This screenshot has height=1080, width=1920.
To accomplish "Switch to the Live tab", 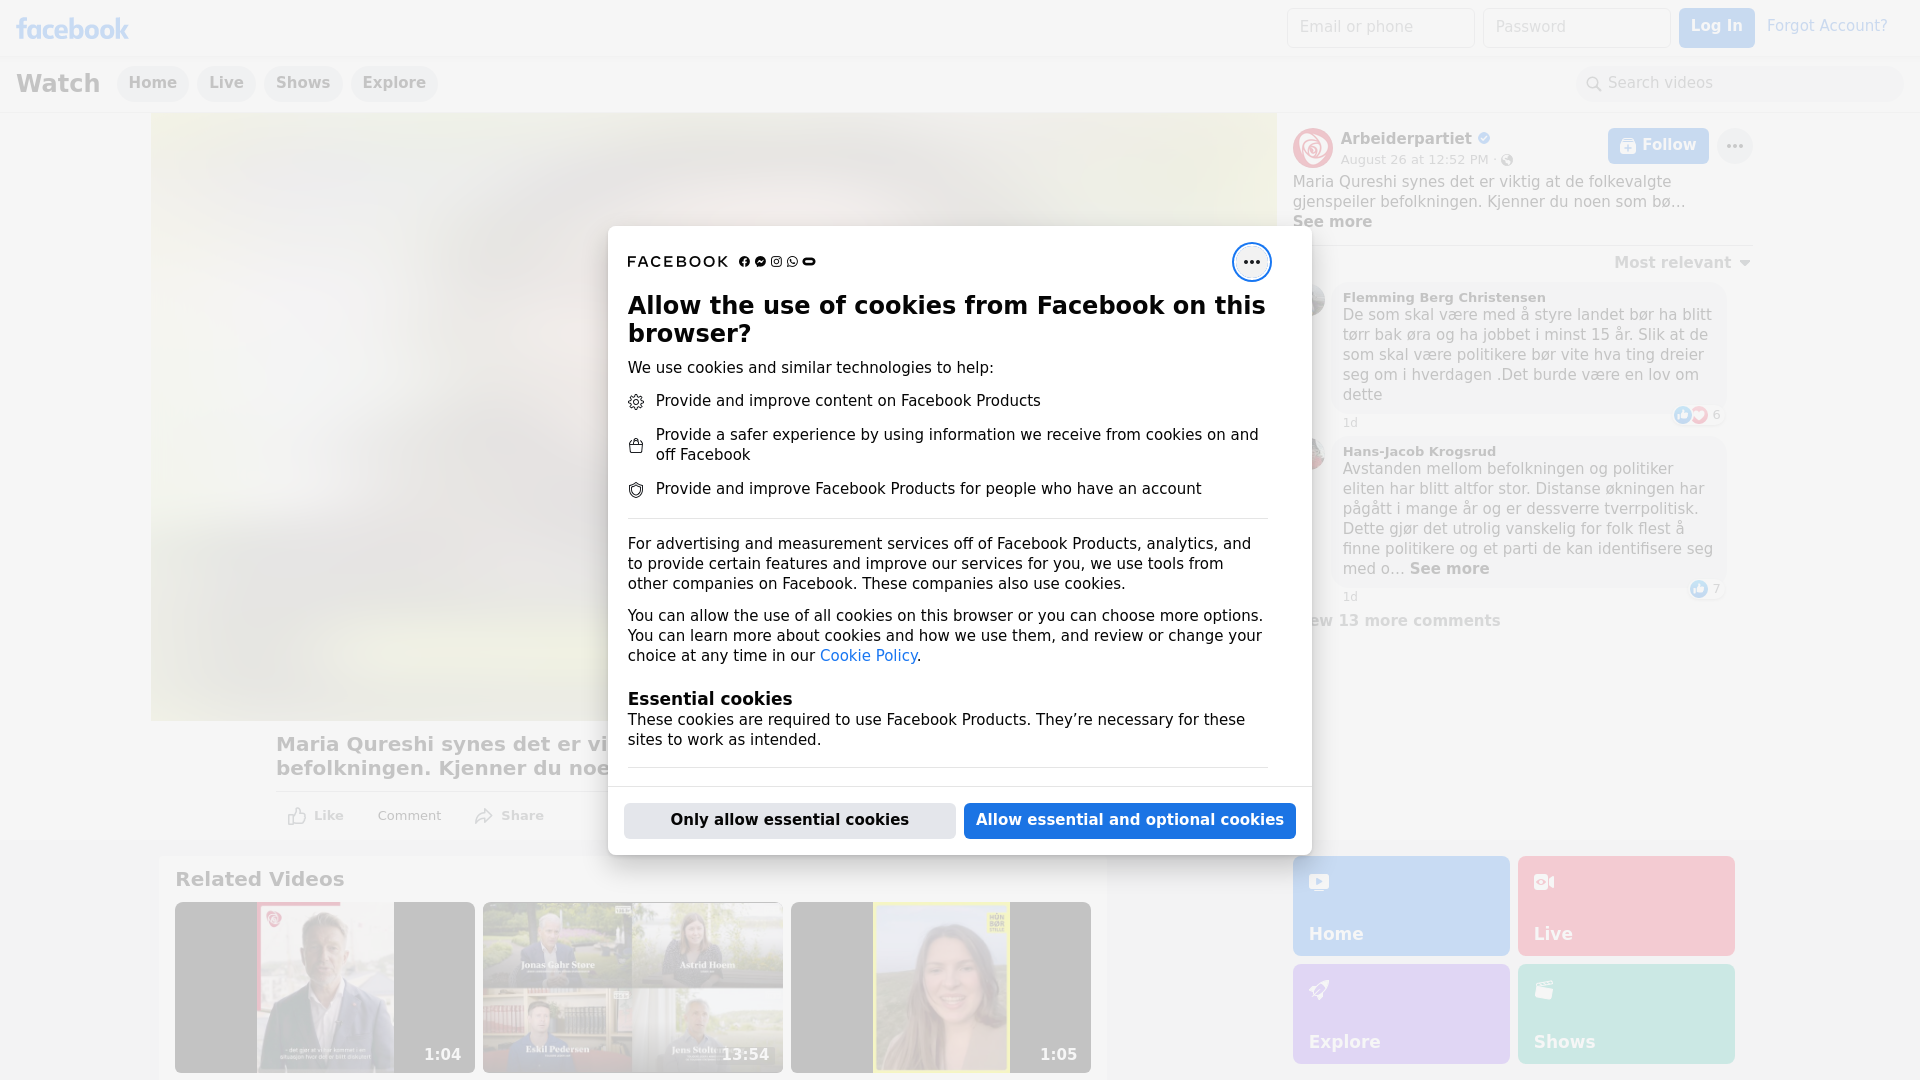I will coord(226,84).
